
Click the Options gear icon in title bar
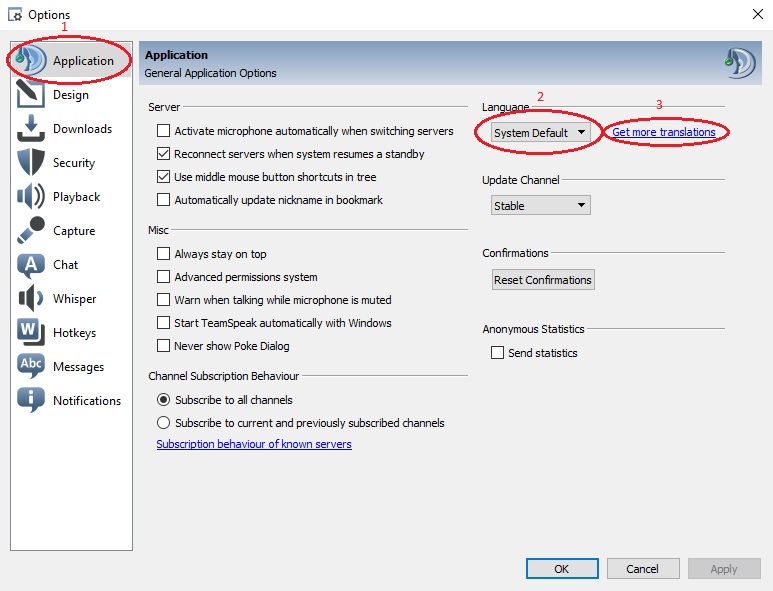click(15, 15)
